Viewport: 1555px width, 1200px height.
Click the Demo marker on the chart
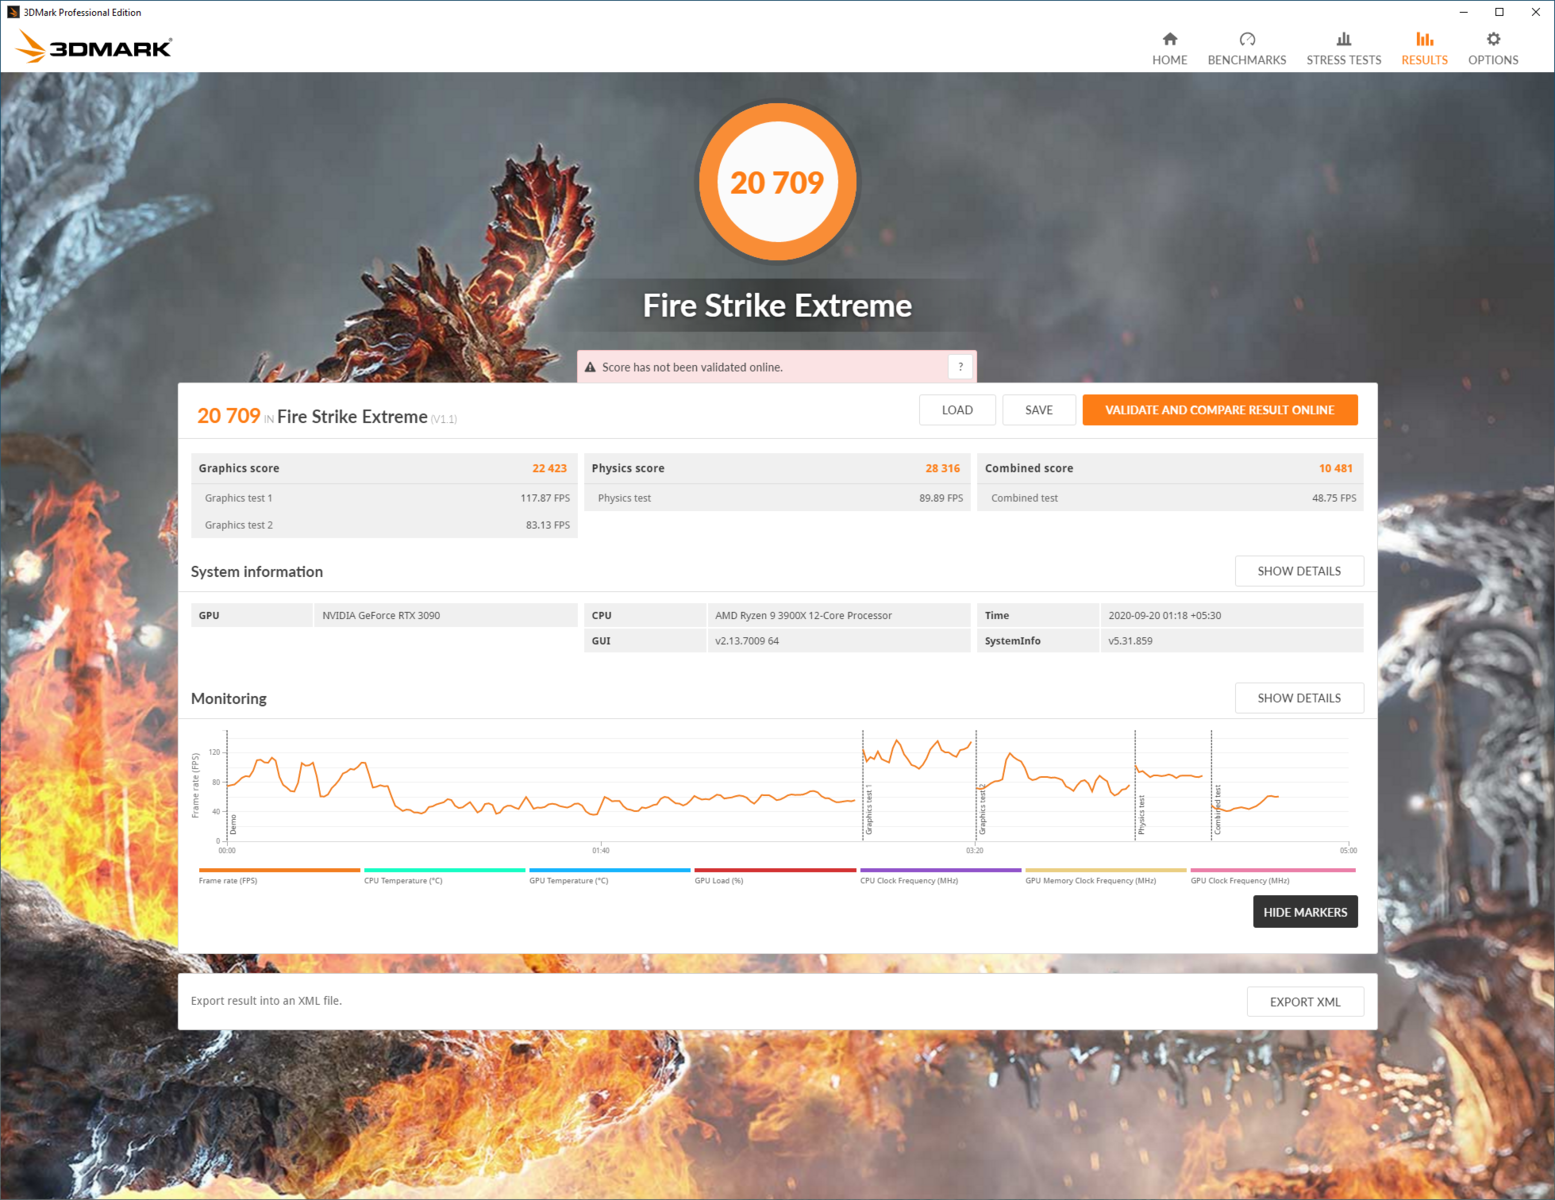pos(234,825)
